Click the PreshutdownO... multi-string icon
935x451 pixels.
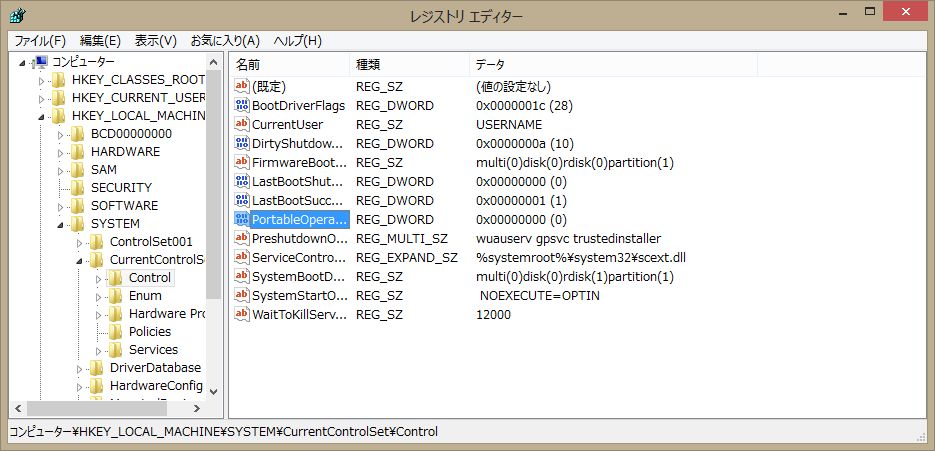tap(242, 239)
